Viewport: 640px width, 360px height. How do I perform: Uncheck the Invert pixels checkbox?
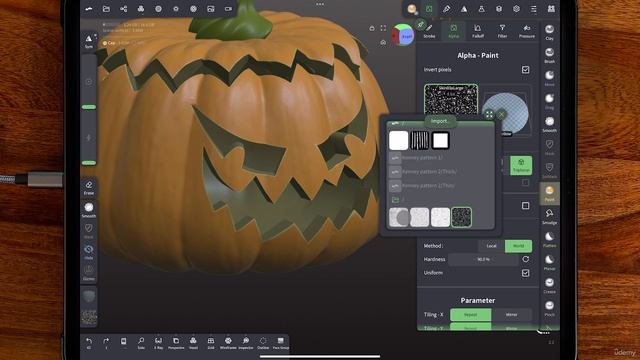tap(525, 70)
